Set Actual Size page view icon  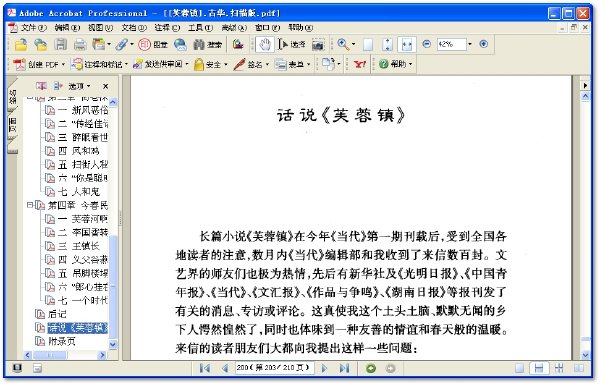coord(368,45)
